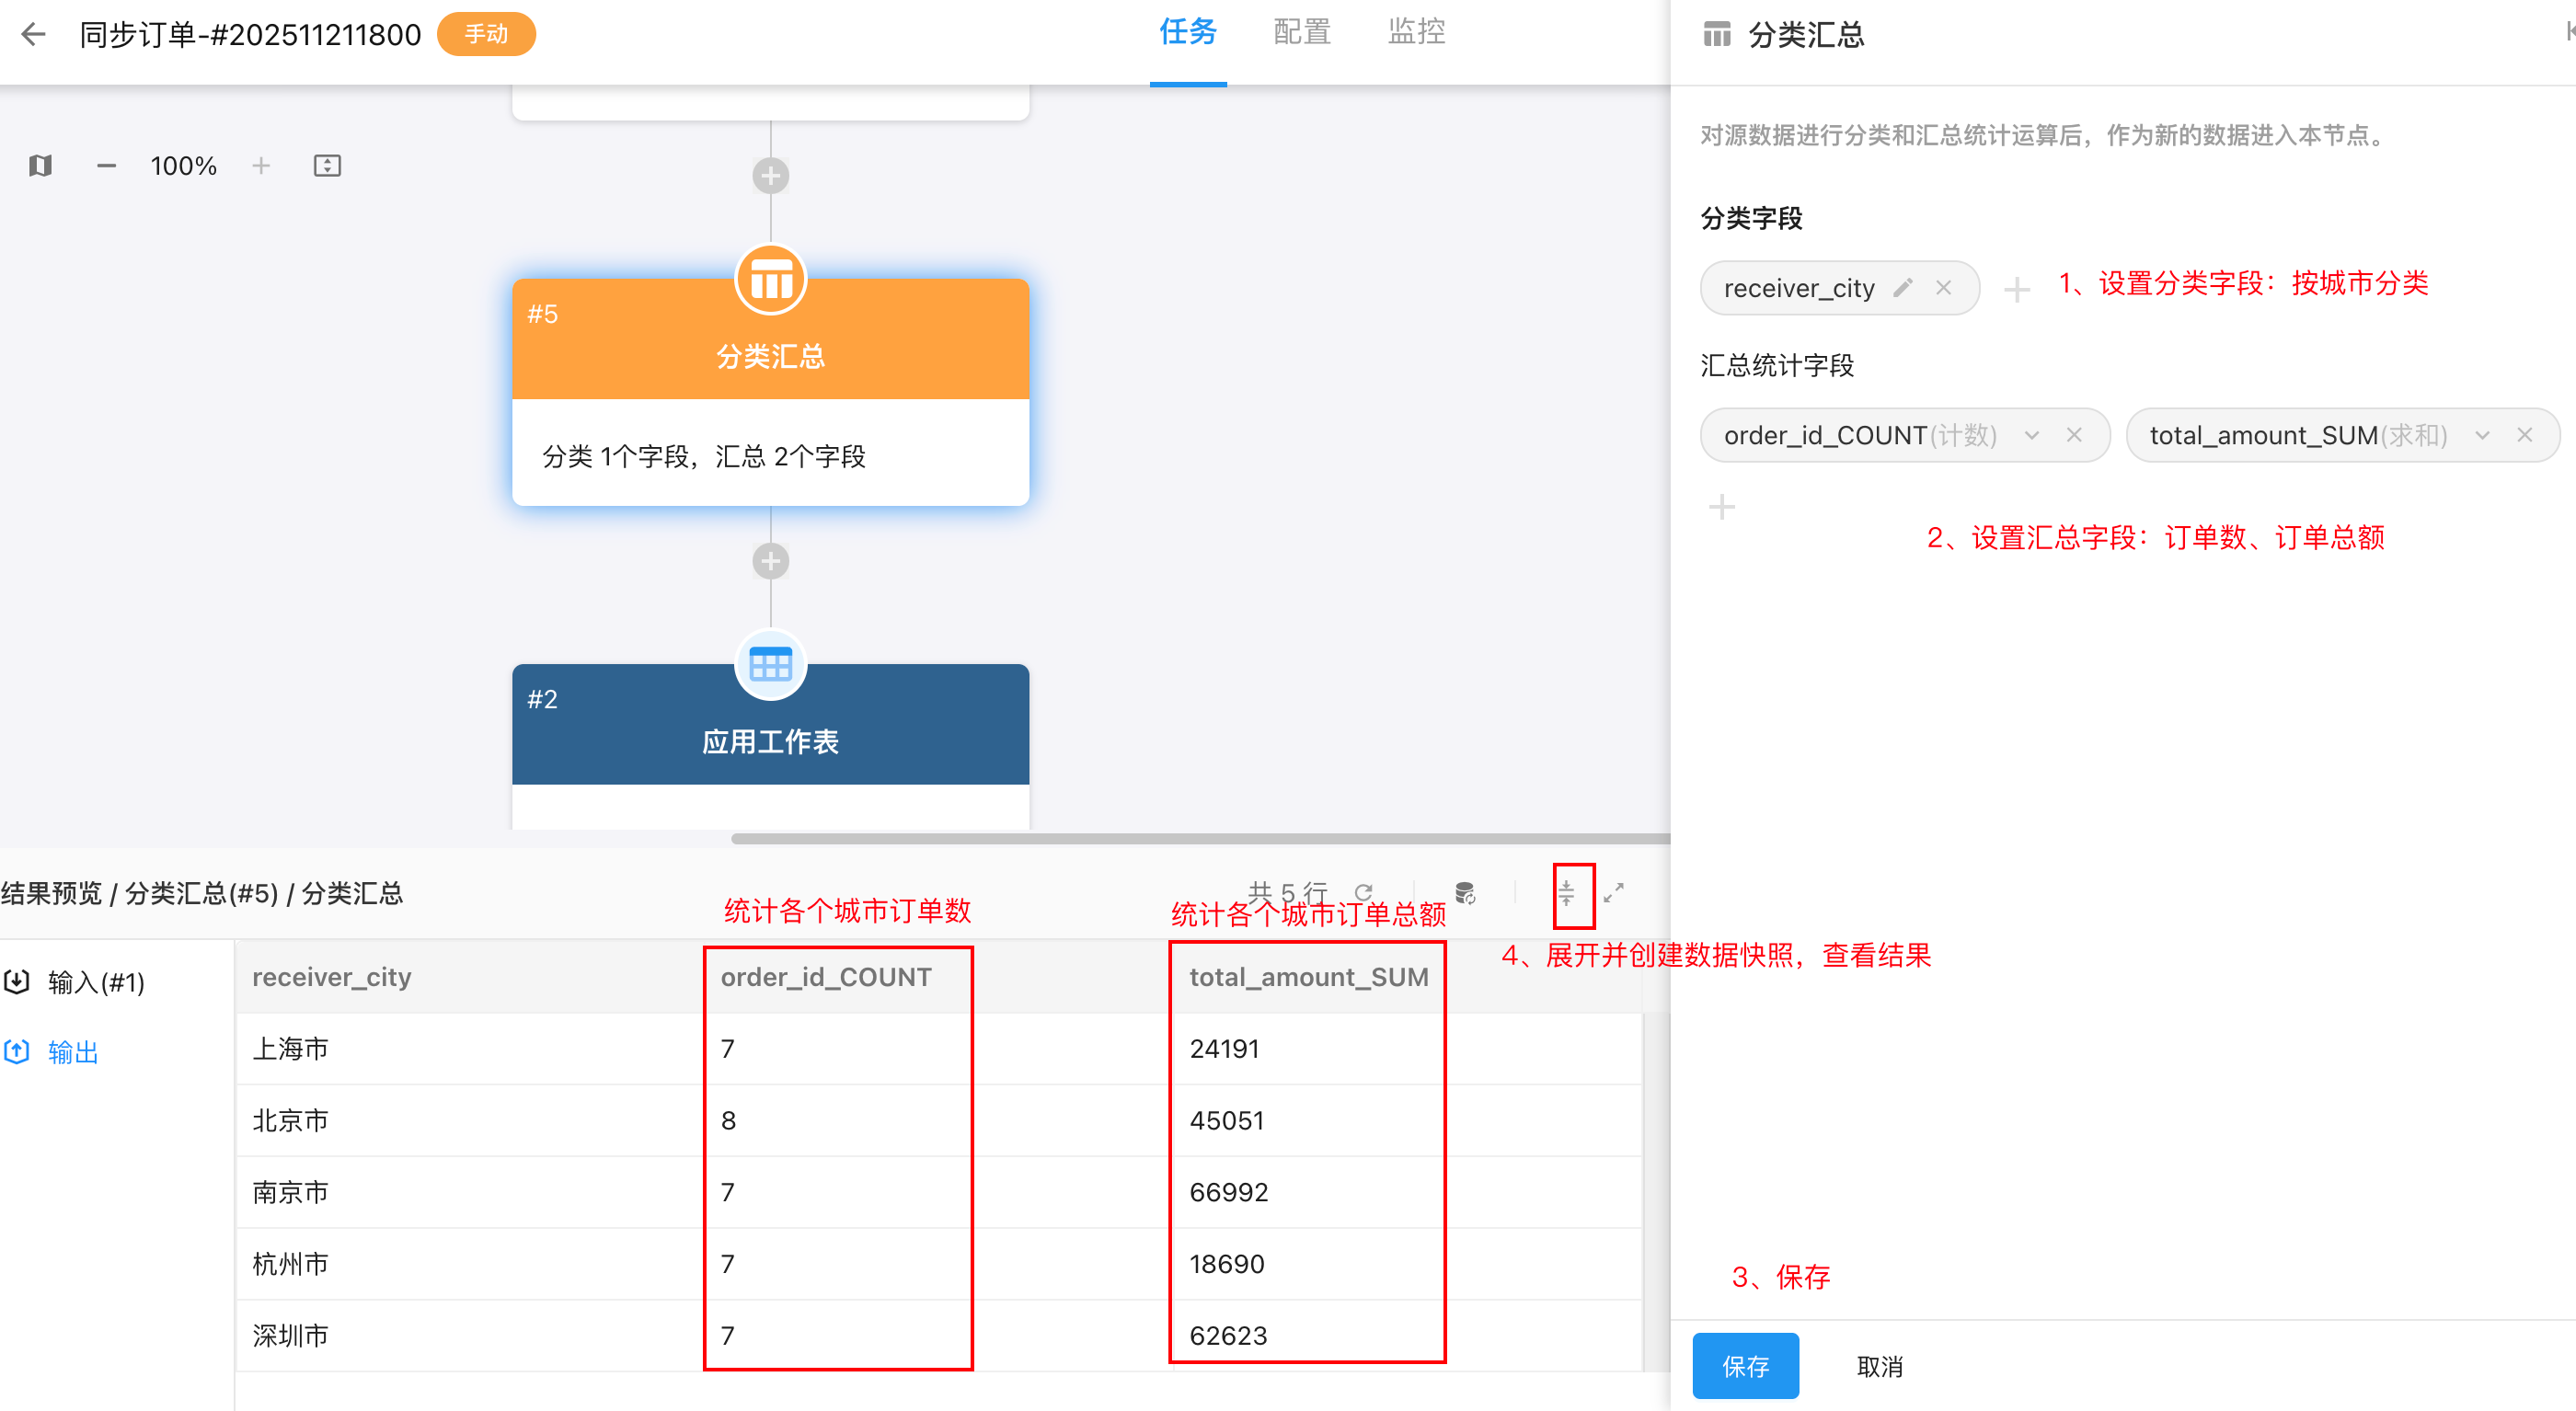Toggle the minimap icon on canvas
Screen dimensions: 2576x1411
tap(40, 166)
